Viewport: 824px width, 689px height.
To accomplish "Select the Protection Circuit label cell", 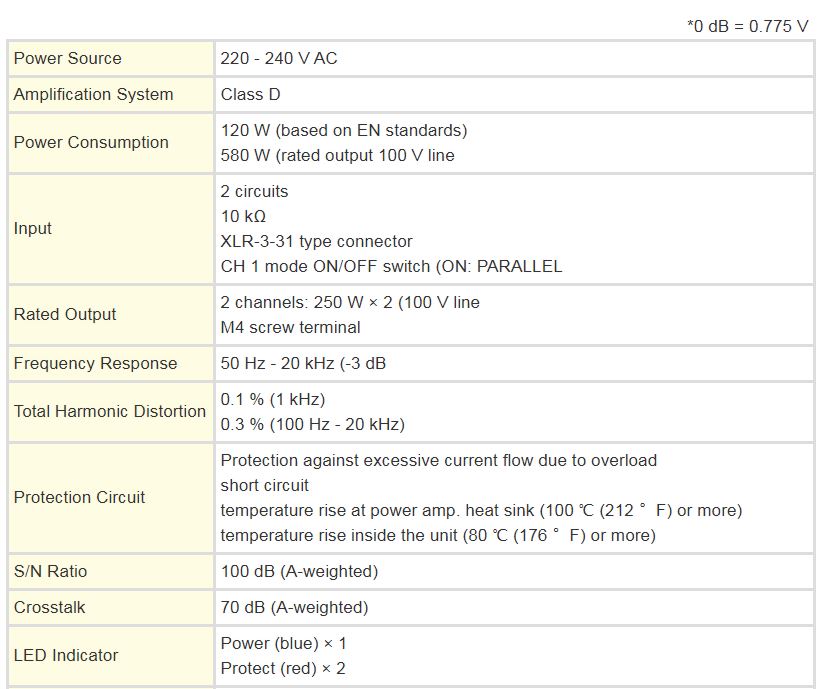I will point(79,497).
